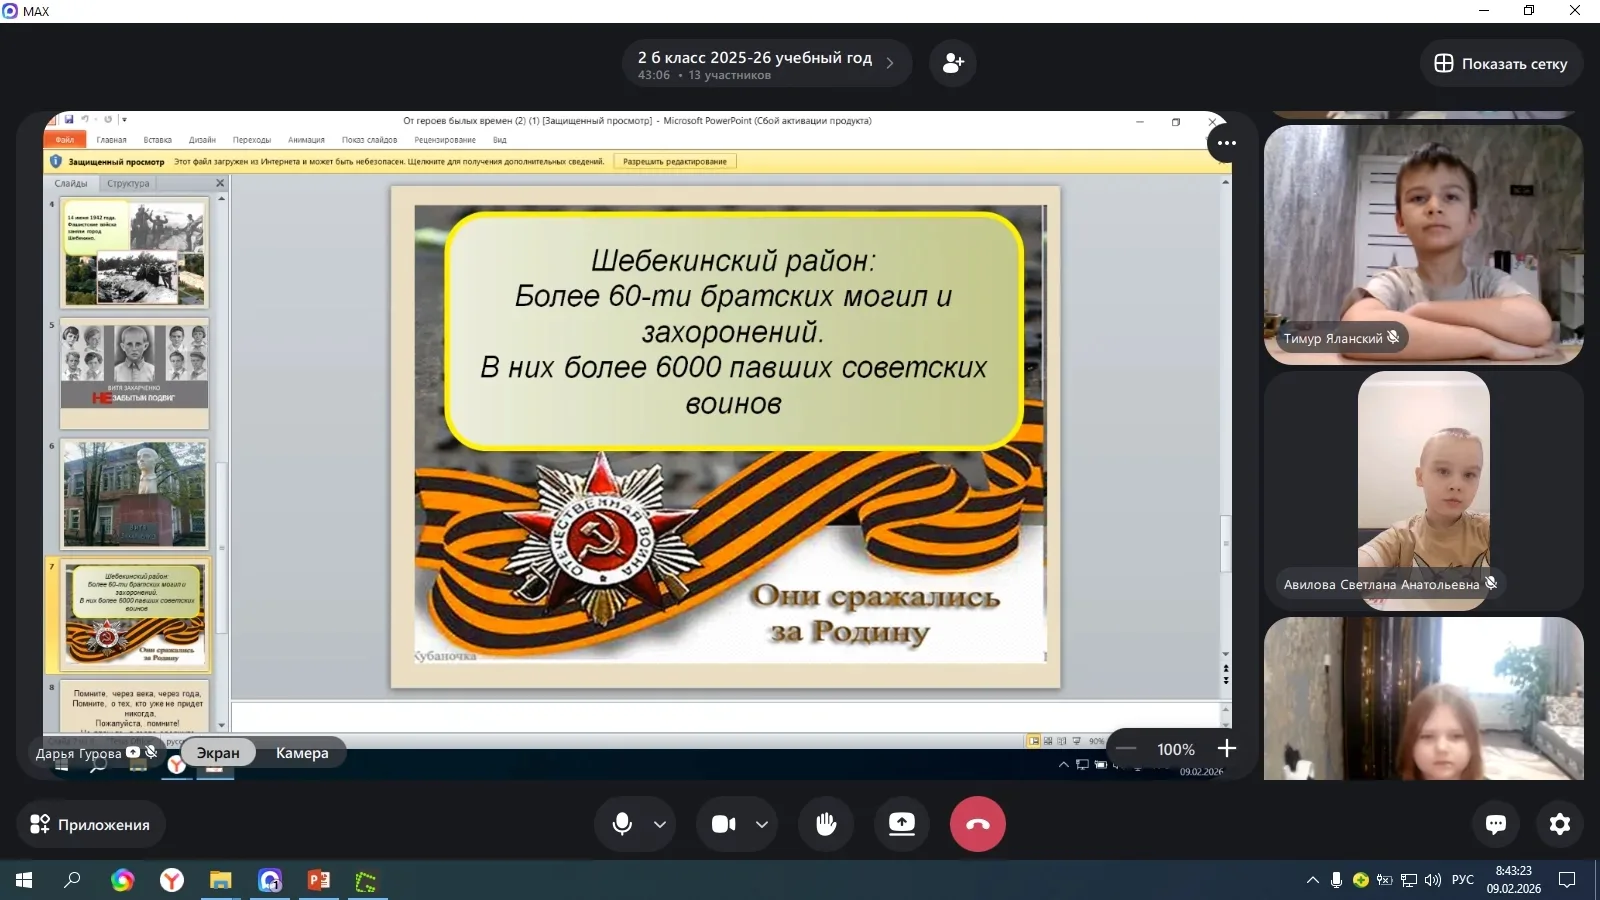Screen dimensions: 1600x900
Task: Click the add participant icon
Action: (952, 63)
